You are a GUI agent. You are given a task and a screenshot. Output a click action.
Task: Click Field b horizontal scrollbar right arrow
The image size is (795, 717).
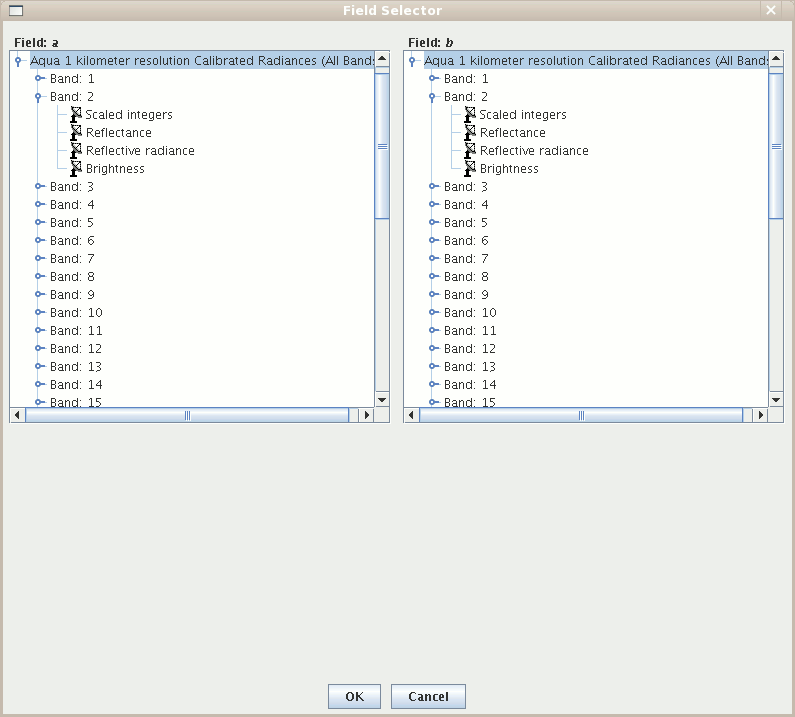pyautogui.click(x=761, y=415)
